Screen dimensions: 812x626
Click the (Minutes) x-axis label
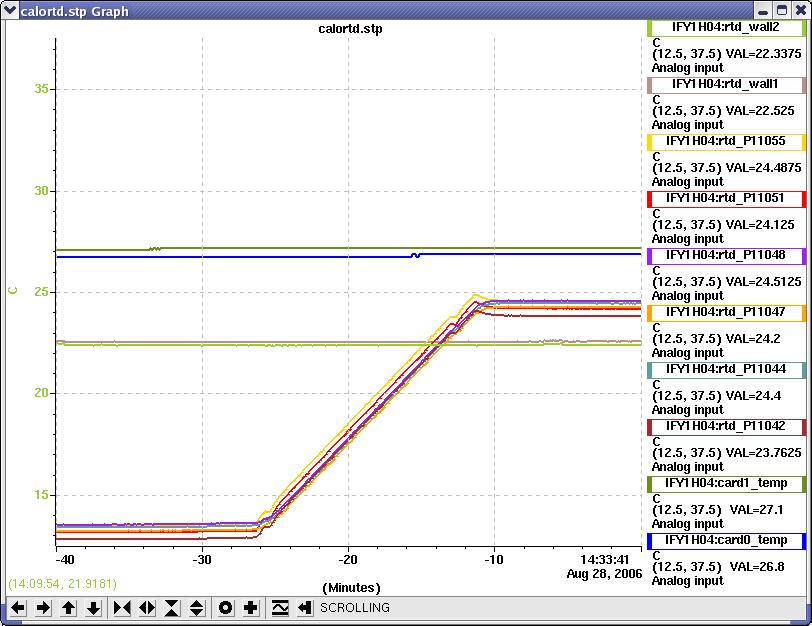click(351, 588)
